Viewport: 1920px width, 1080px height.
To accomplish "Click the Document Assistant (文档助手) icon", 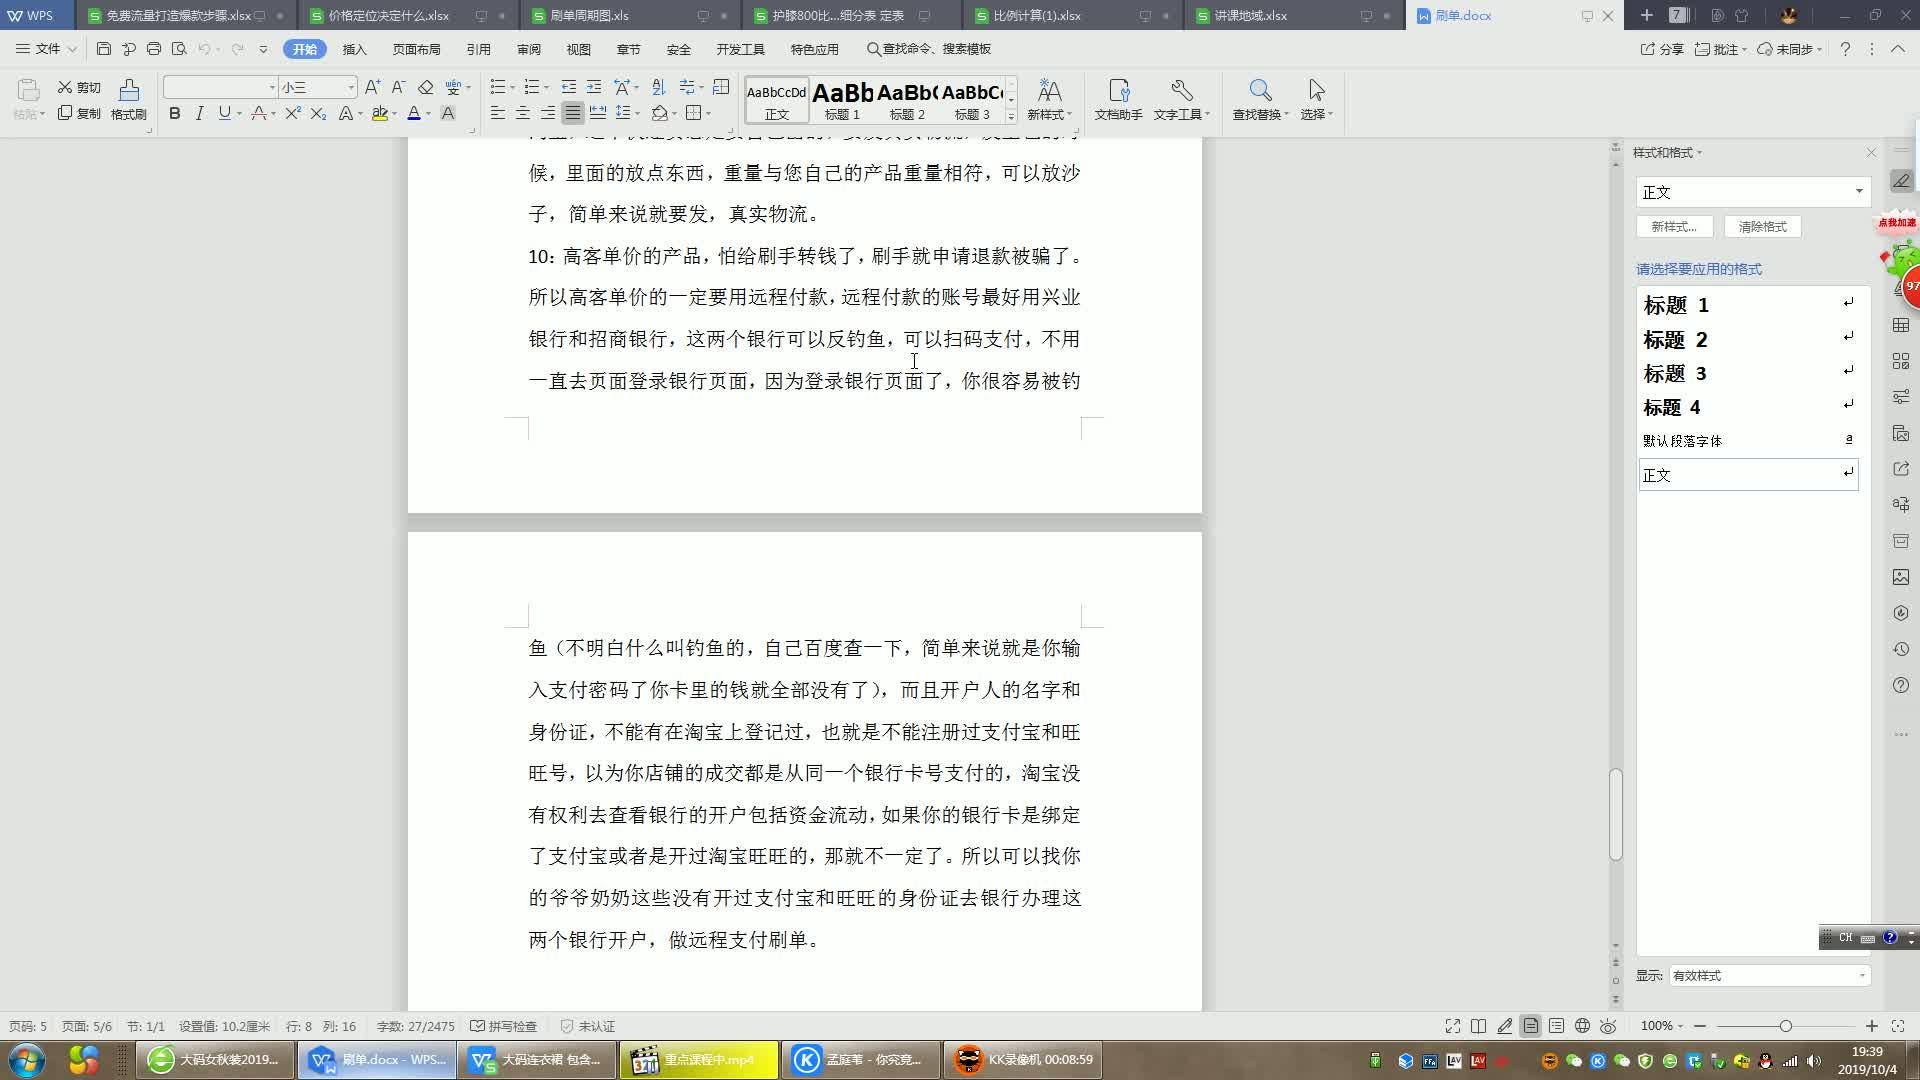I will [x=1118, y=99].
